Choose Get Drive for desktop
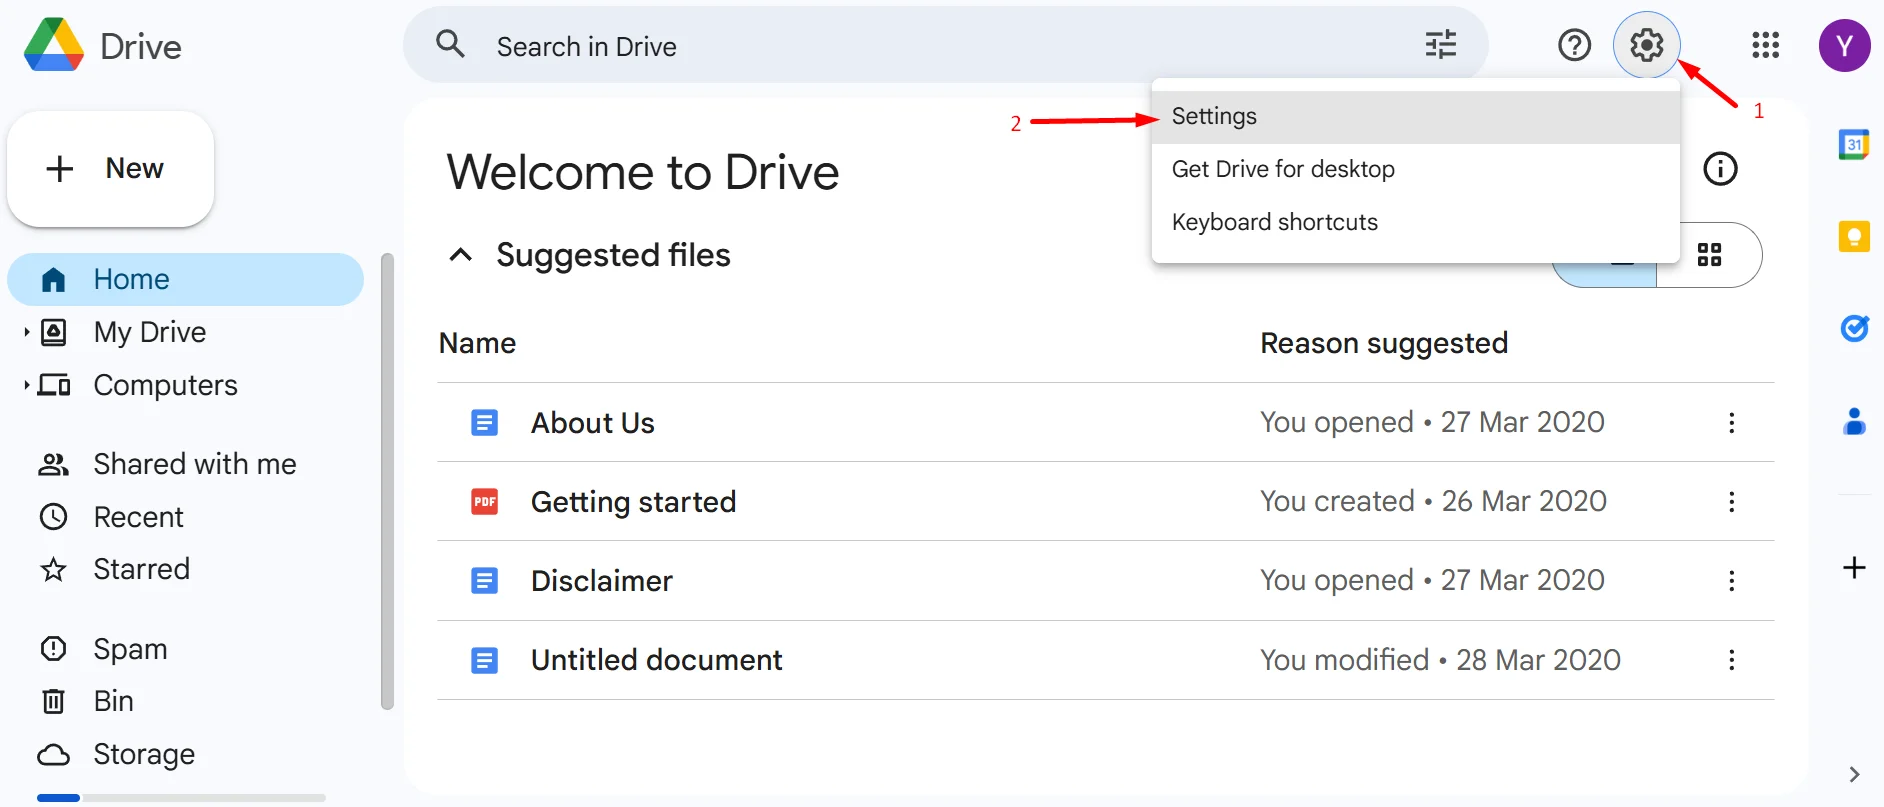The width and height of the screenshot is (1884, 807). [1415, 170]
